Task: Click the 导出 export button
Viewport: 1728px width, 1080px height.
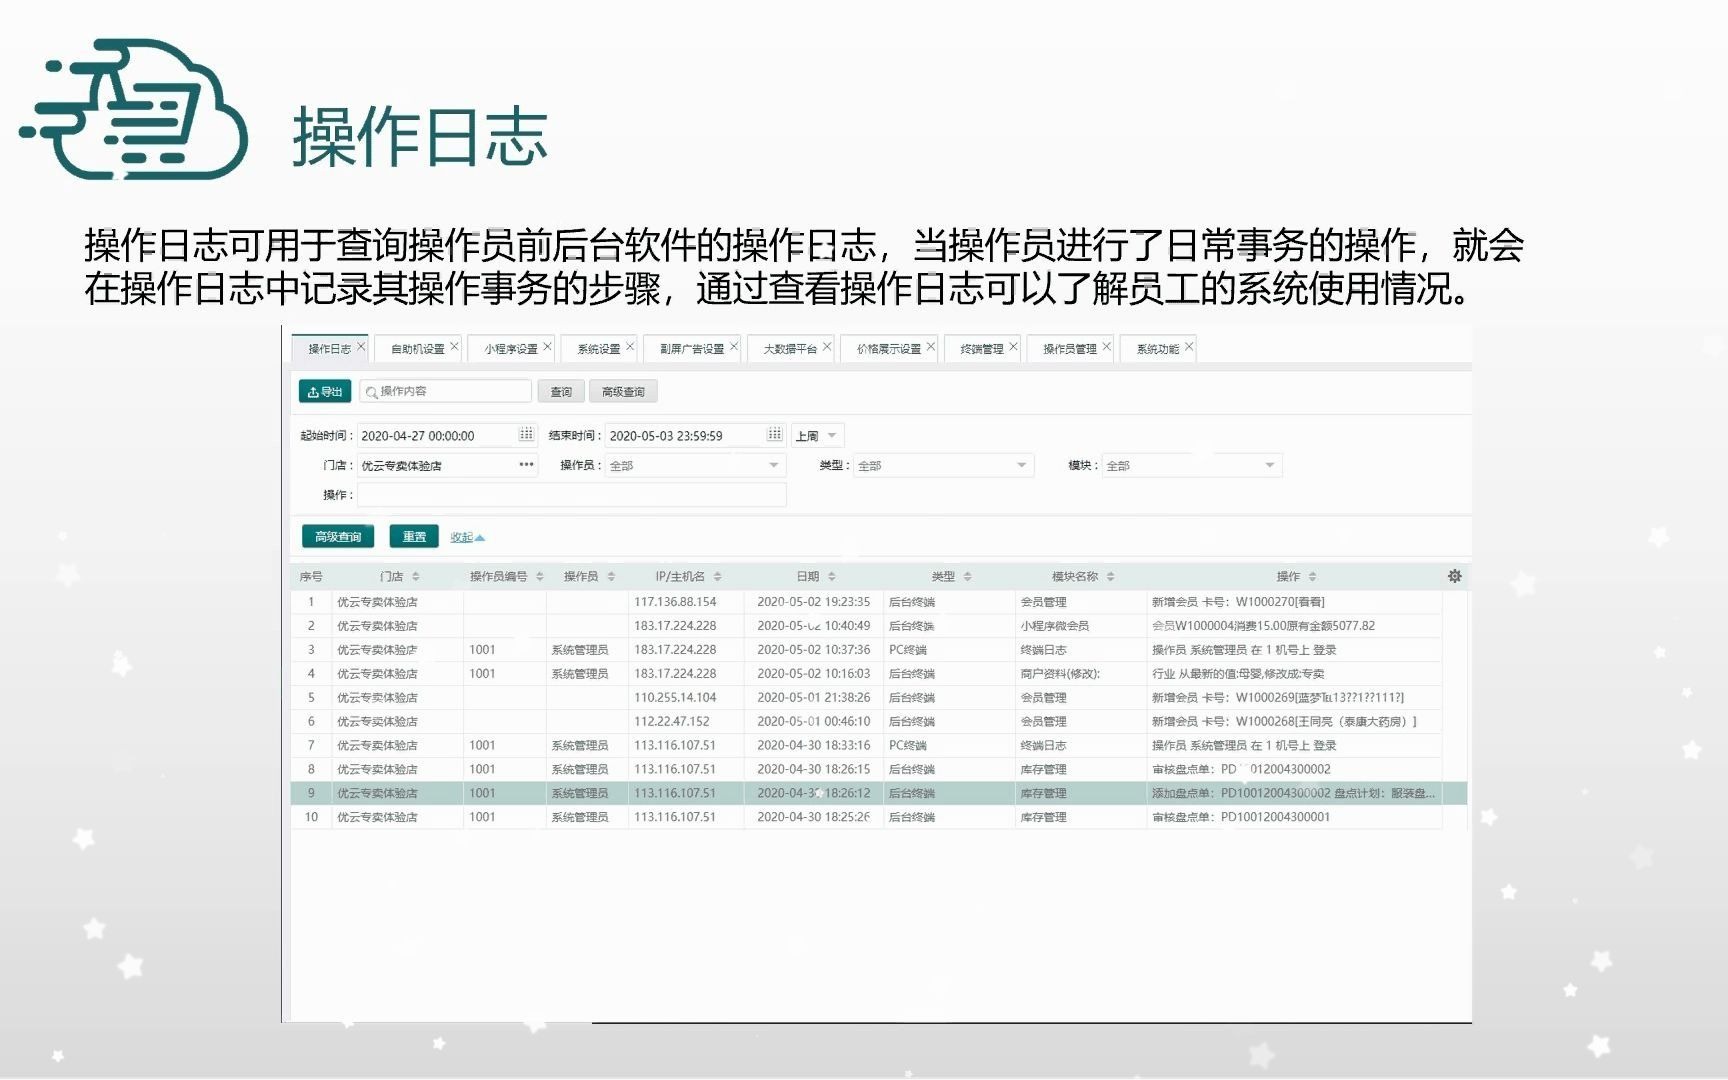Action: pyautogui.click(x=325, y=391)
